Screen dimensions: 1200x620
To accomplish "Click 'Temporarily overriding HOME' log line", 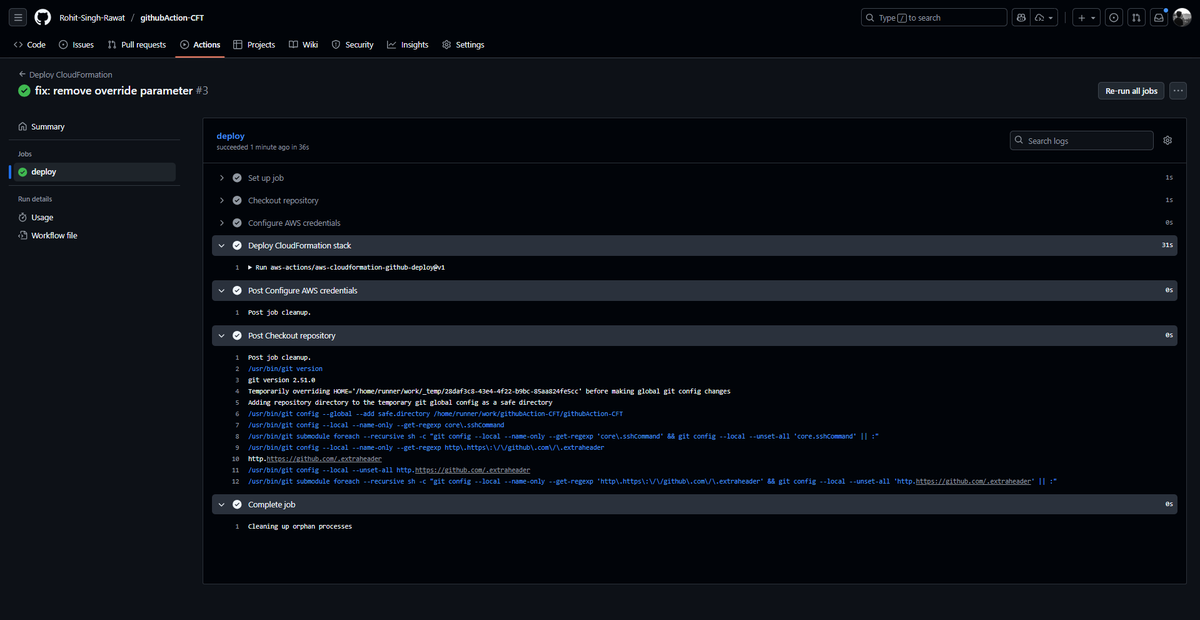I will tap(489, 391).
